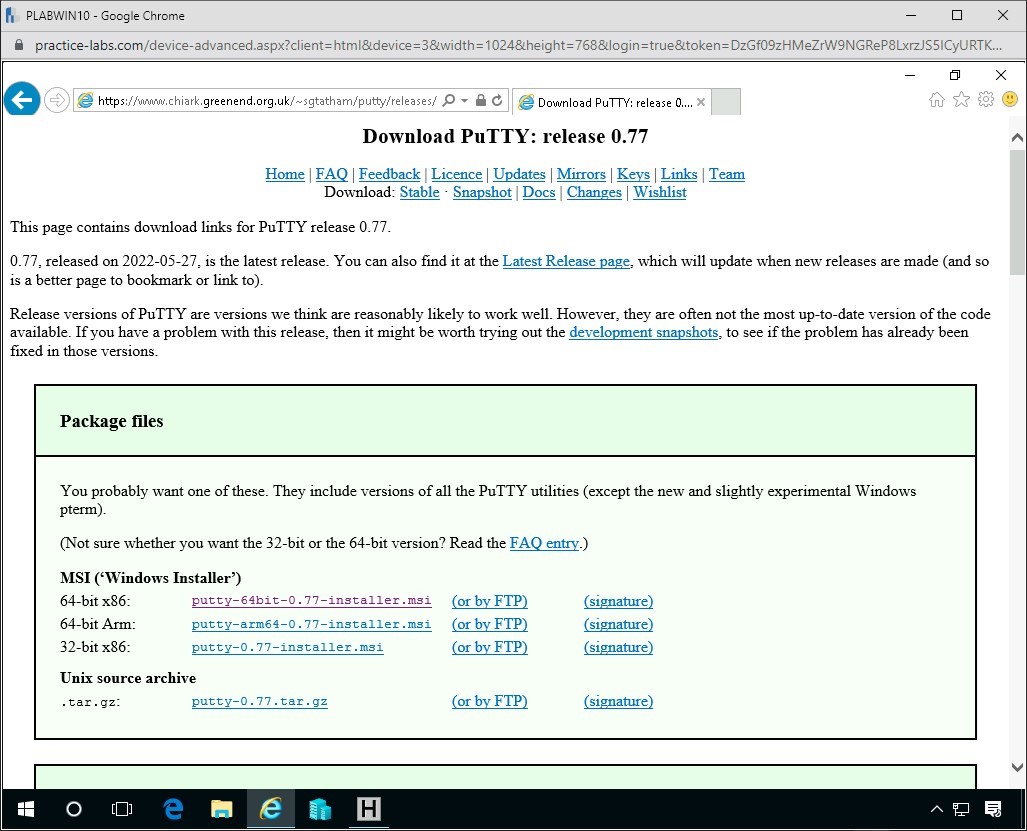
Task: Open the FAQ page link
Action: click(331, 174)
